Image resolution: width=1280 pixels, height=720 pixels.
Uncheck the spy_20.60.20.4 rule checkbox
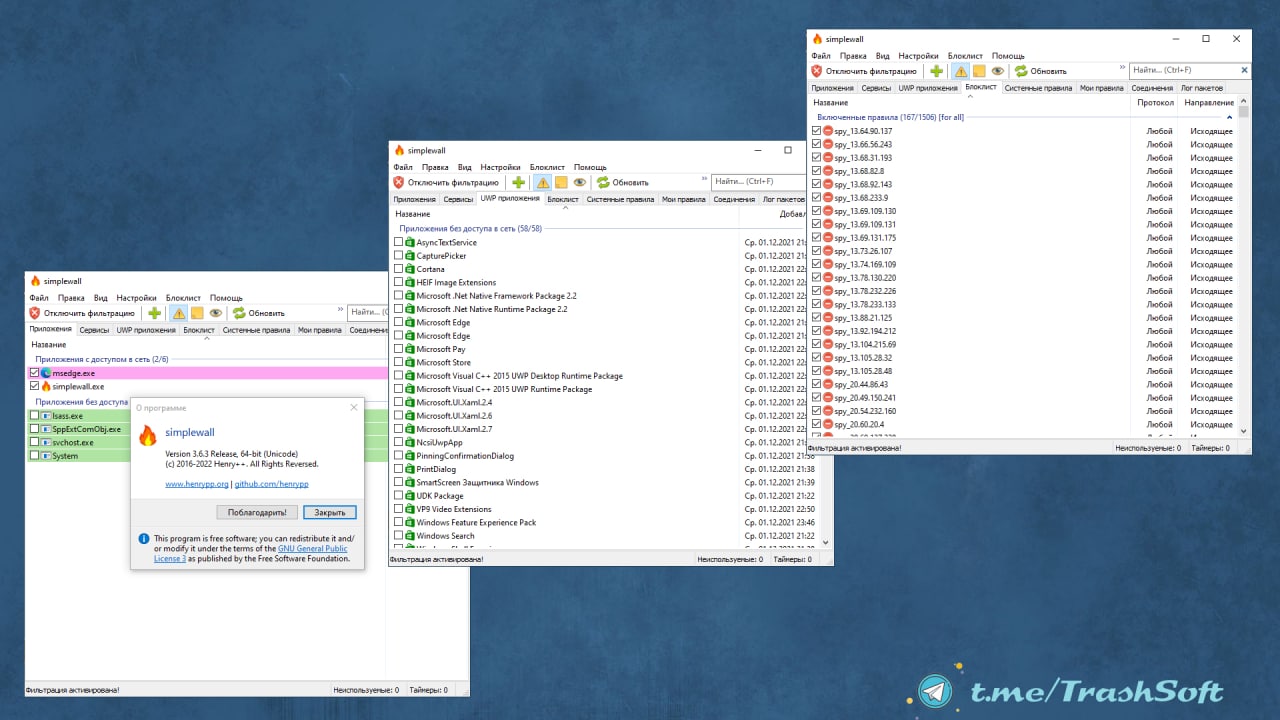(817, 424)
